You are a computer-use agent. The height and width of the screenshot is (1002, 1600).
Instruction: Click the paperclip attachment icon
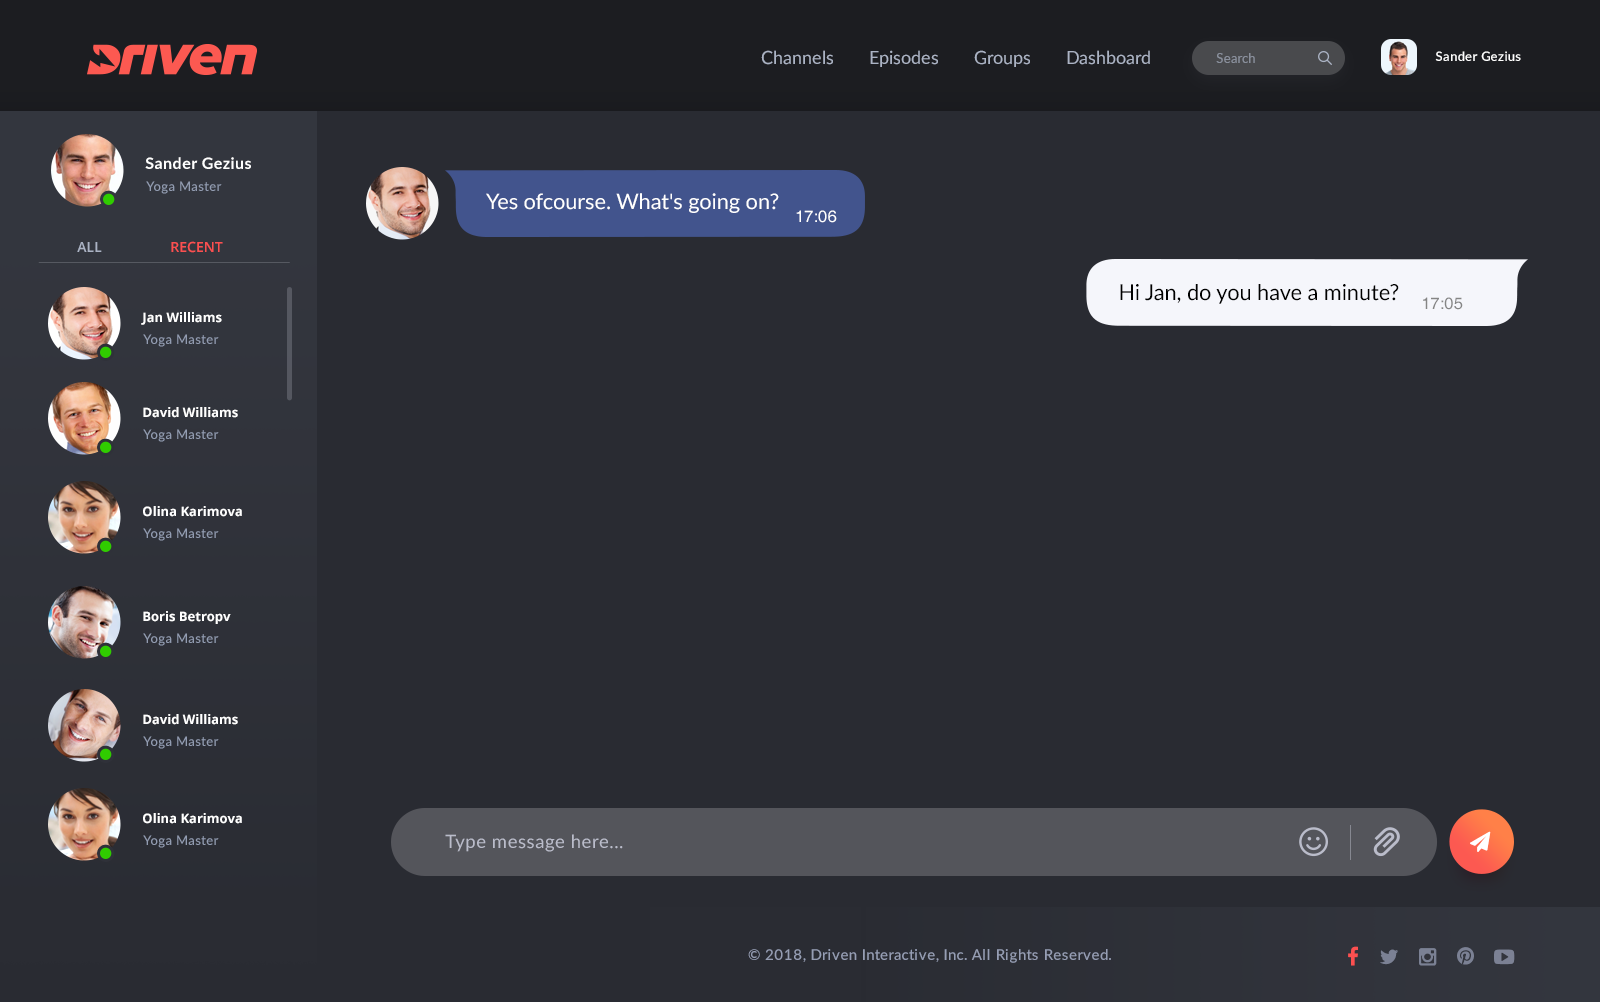tap(1386, 842)
